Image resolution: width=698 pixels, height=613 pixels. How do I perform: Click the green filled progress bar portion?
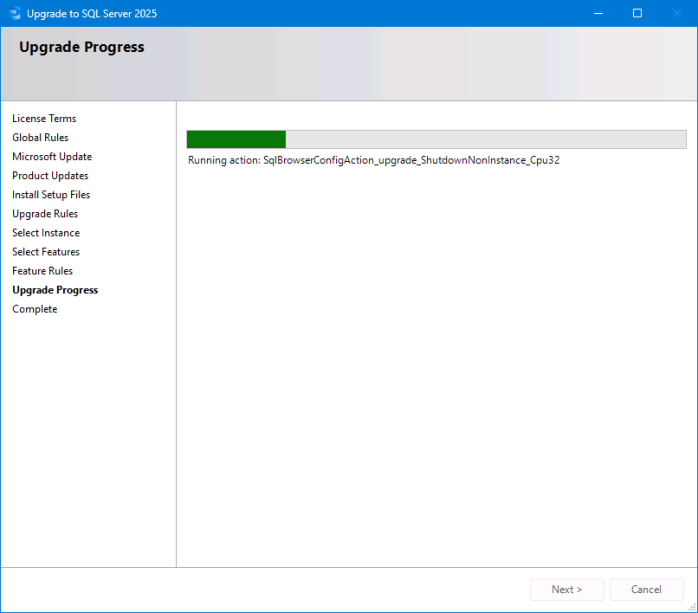tap(236, 139)
